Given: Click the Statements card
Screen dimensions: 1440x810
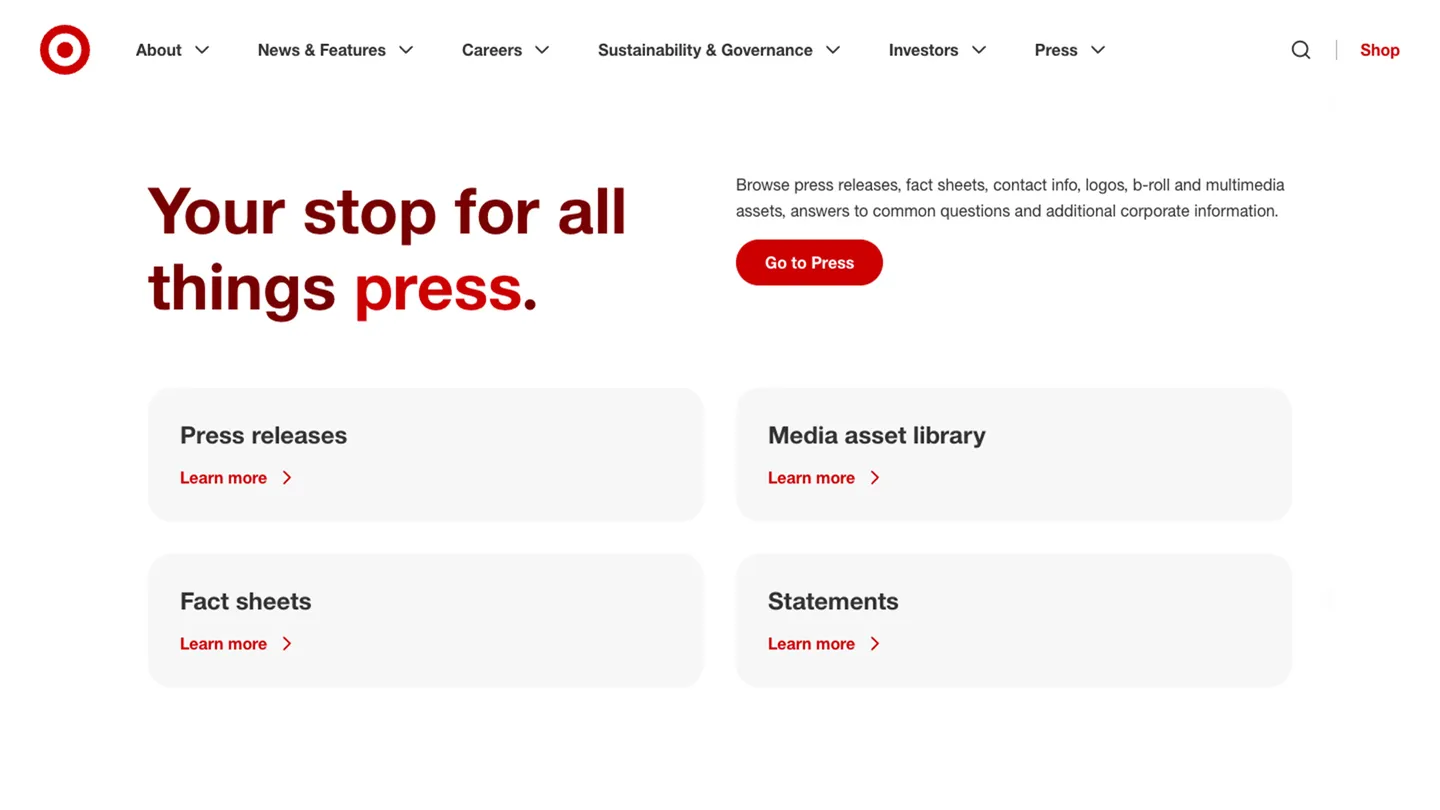Looking at the screenshot, I should click(x=1013, y=620).
